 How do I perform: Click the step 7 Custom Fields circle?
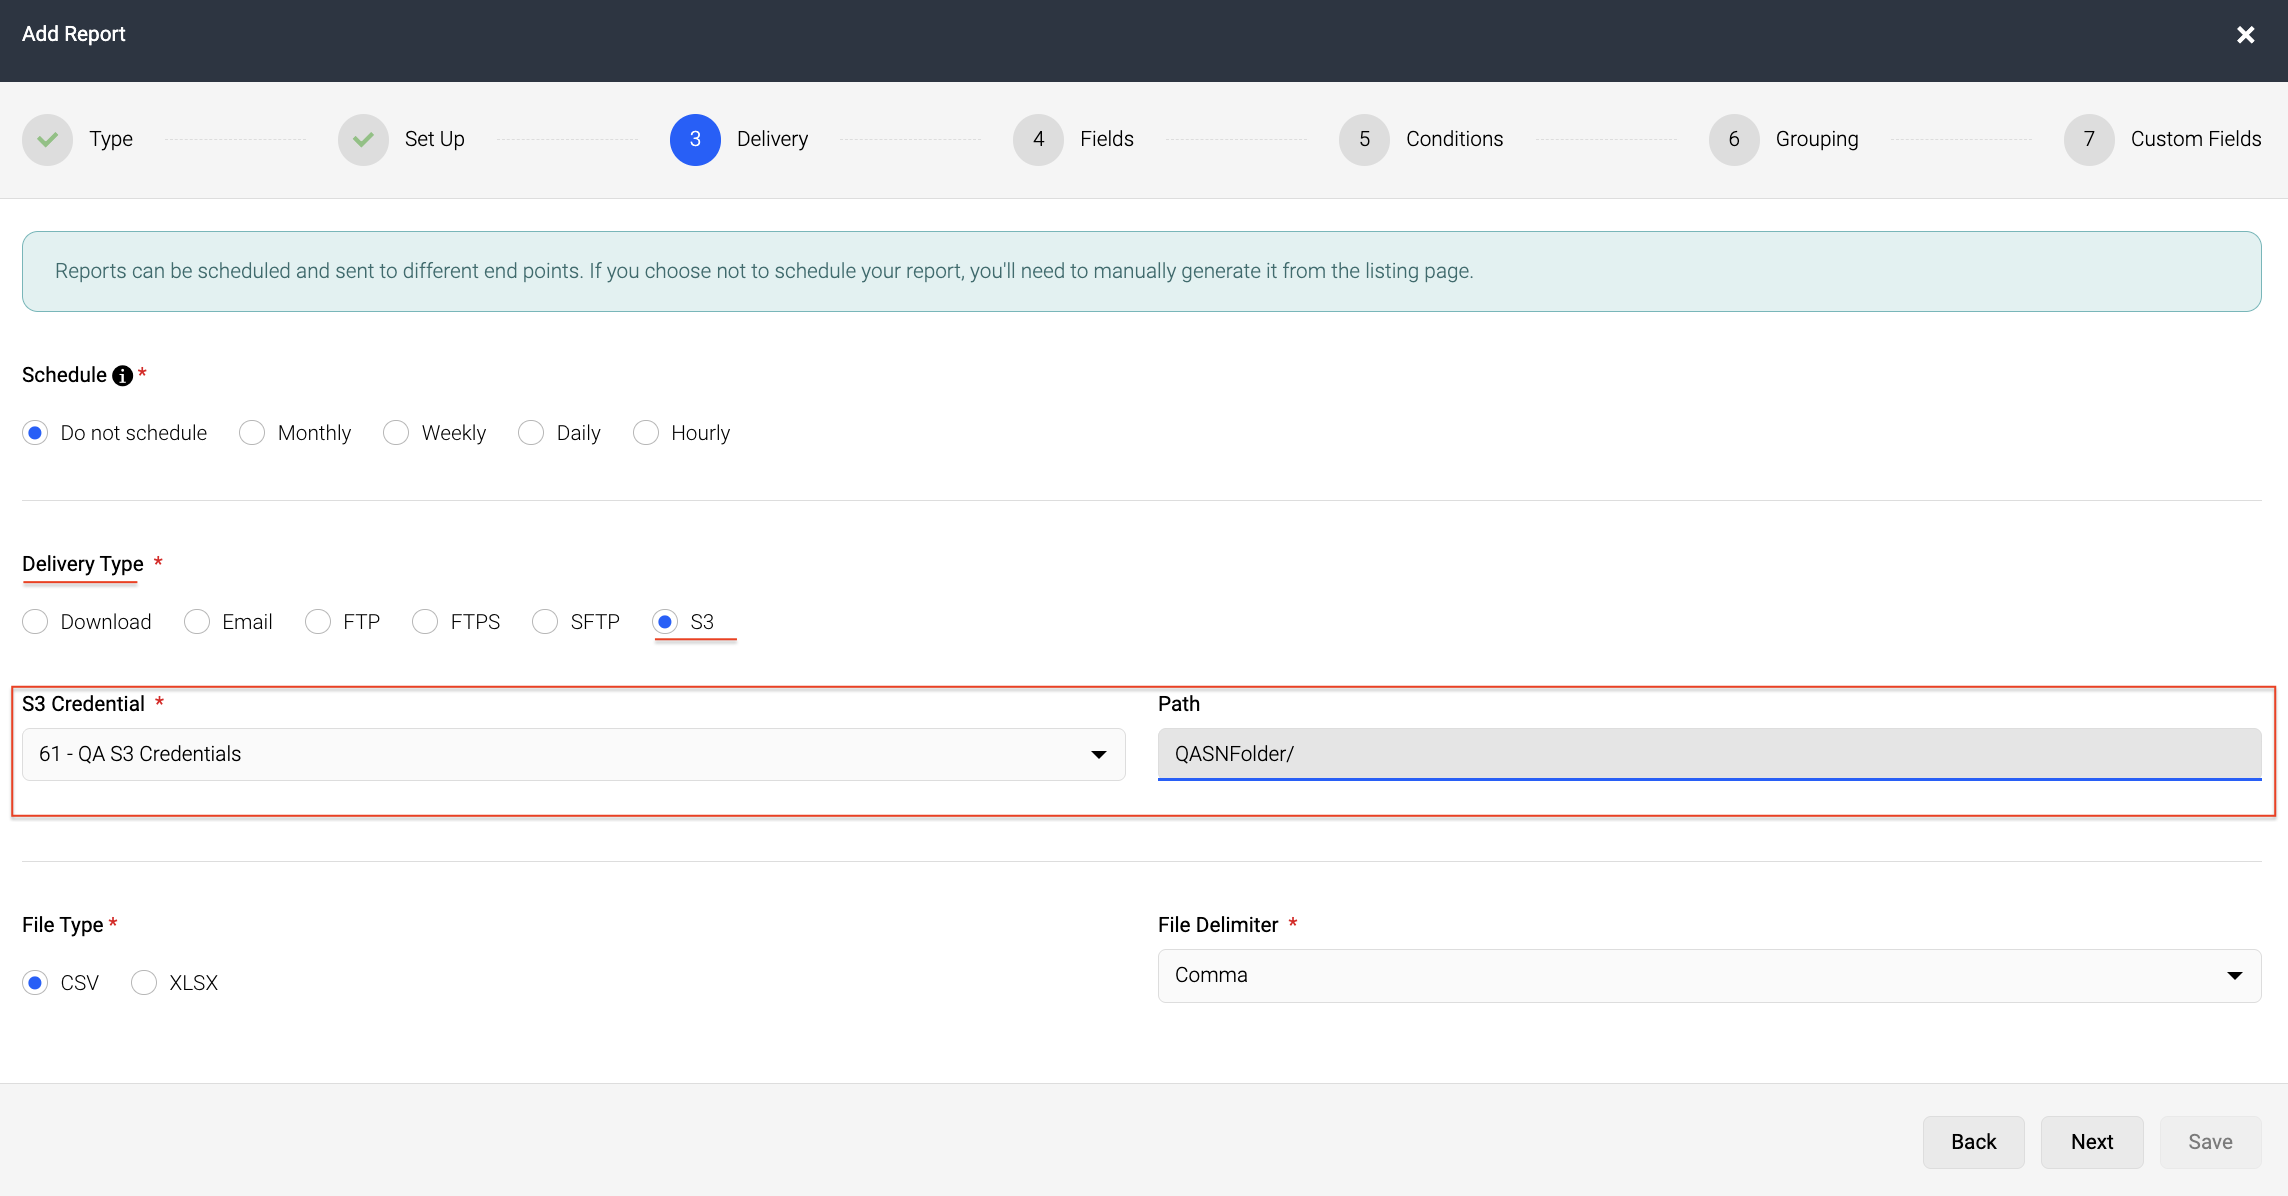[x=2089, y=139]
